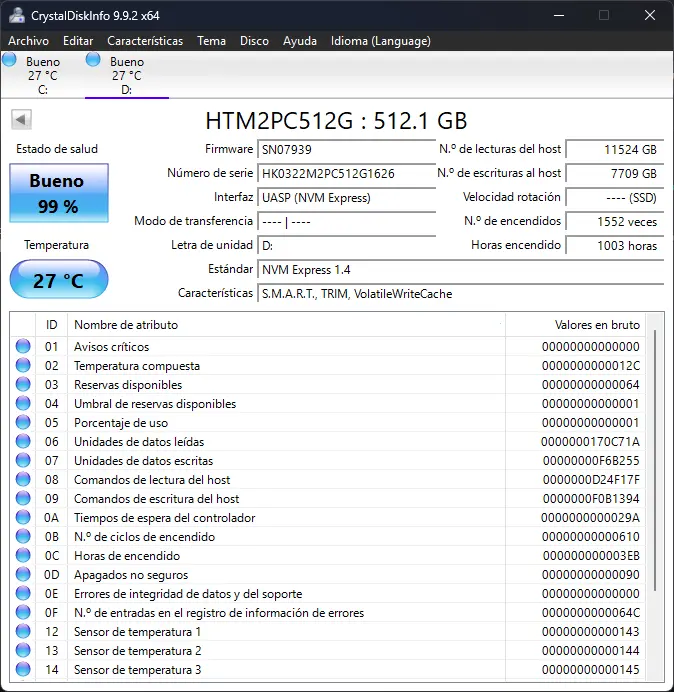This screenshot has height=692, width=674.
Task: Open the Ayuda menu
Action: (x=300, y=41)
